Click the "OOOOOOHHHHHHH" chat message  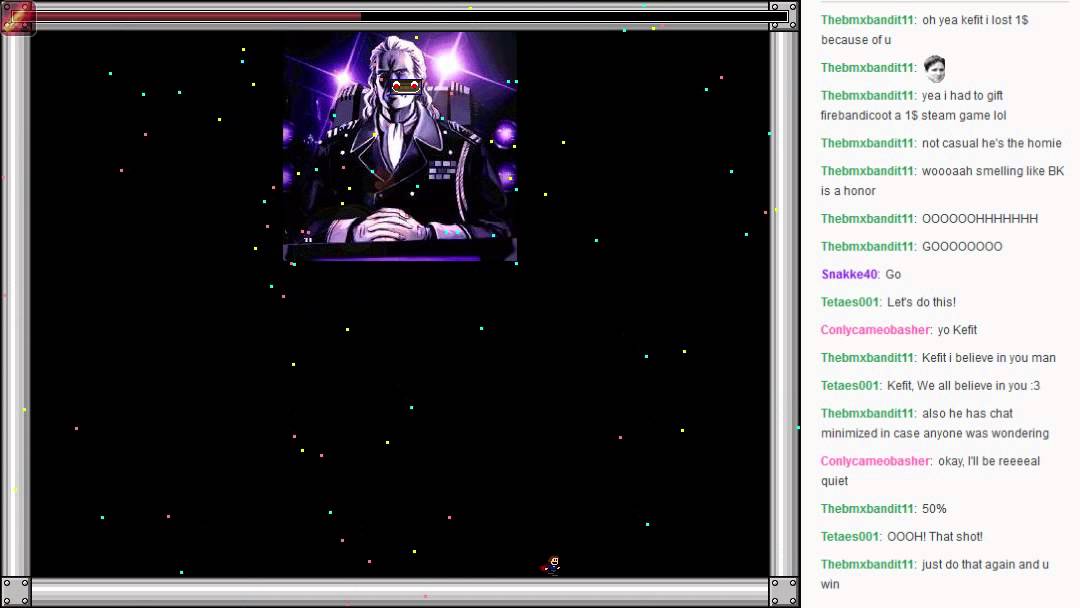tap(979, 218)
